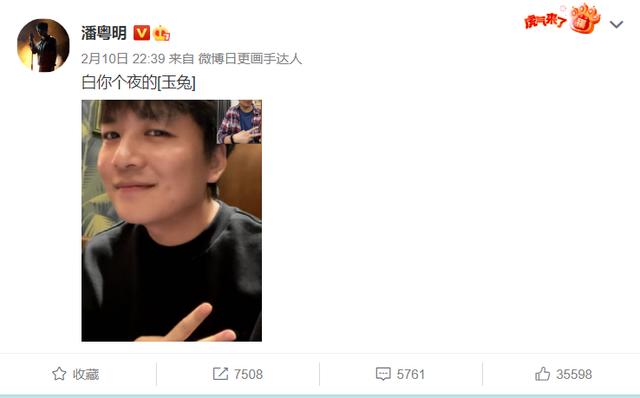Open the 5761 comments count
Image resolution: width=640 pixels, height=398 pixels.
[411, 374]
